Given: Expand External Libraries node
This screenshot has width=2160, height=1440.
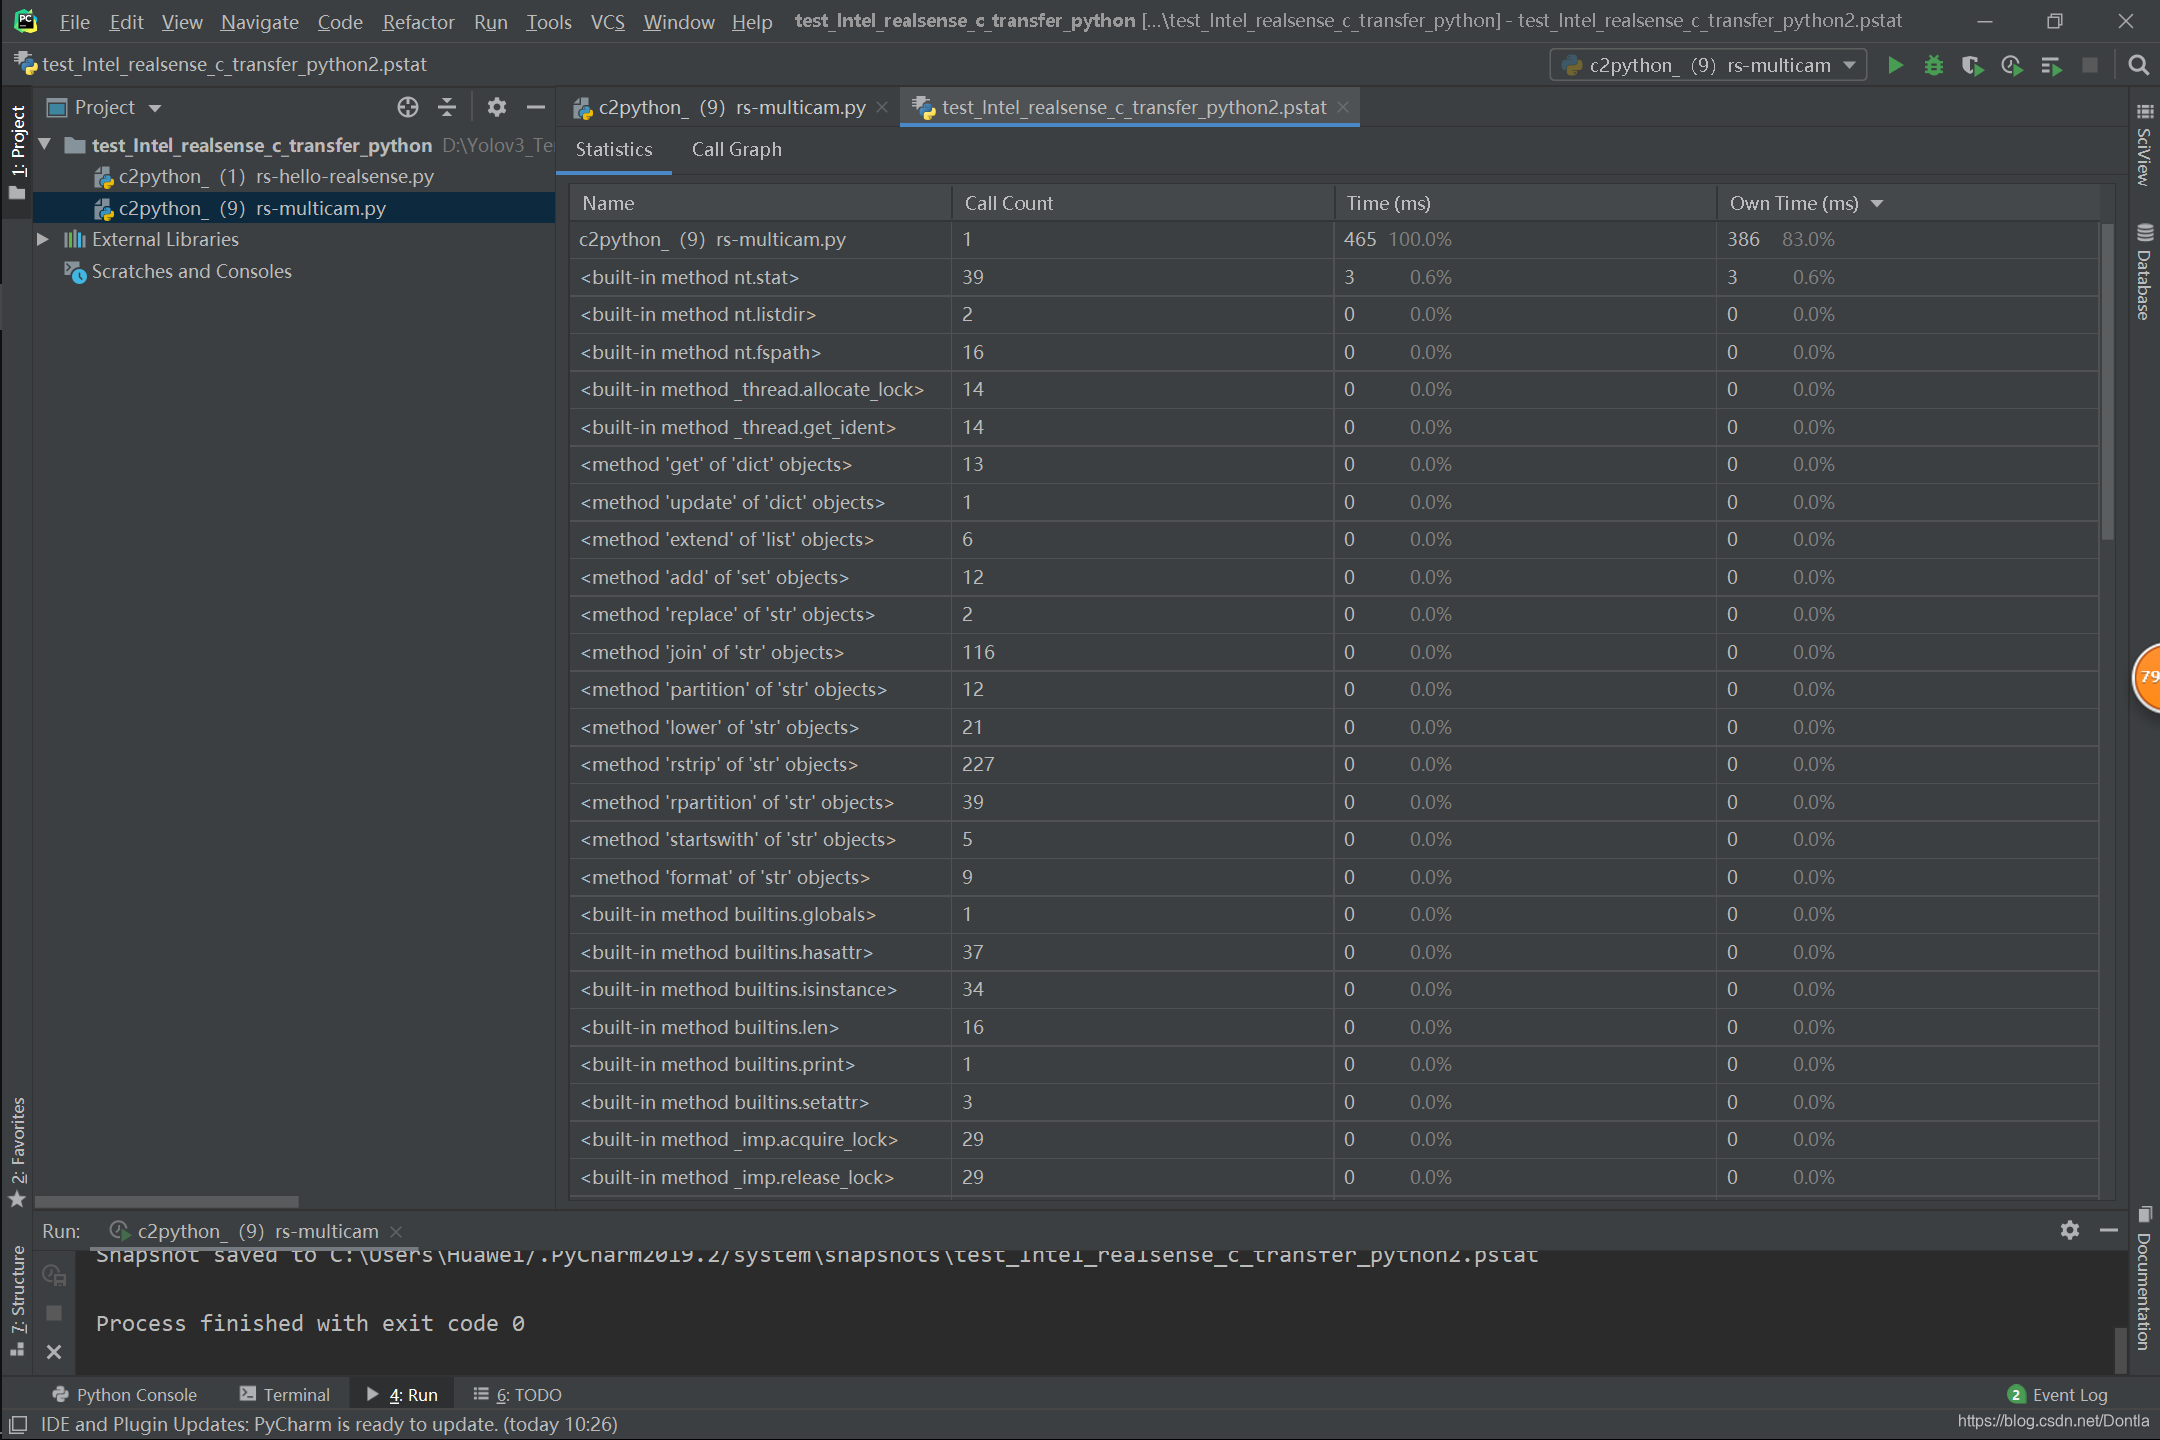Looking at the screenshot, I should point(43,239).
